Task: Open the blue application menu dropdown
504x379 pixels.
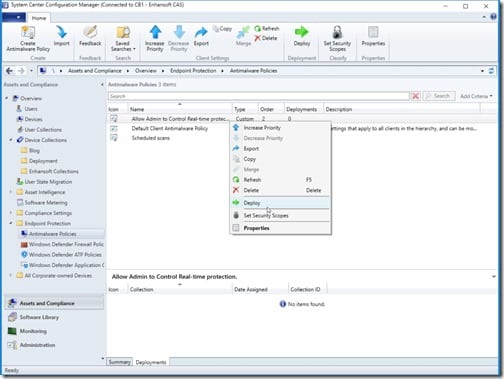Action: tap(14, 17)
